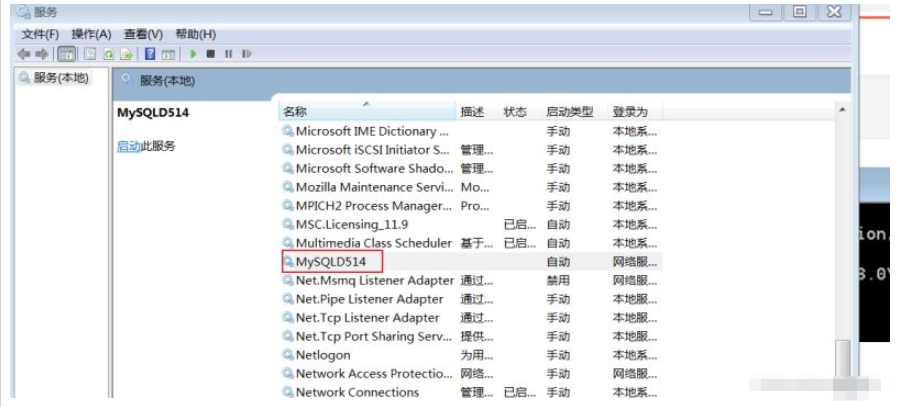Click the green Start Service play icon

(193, 54)
